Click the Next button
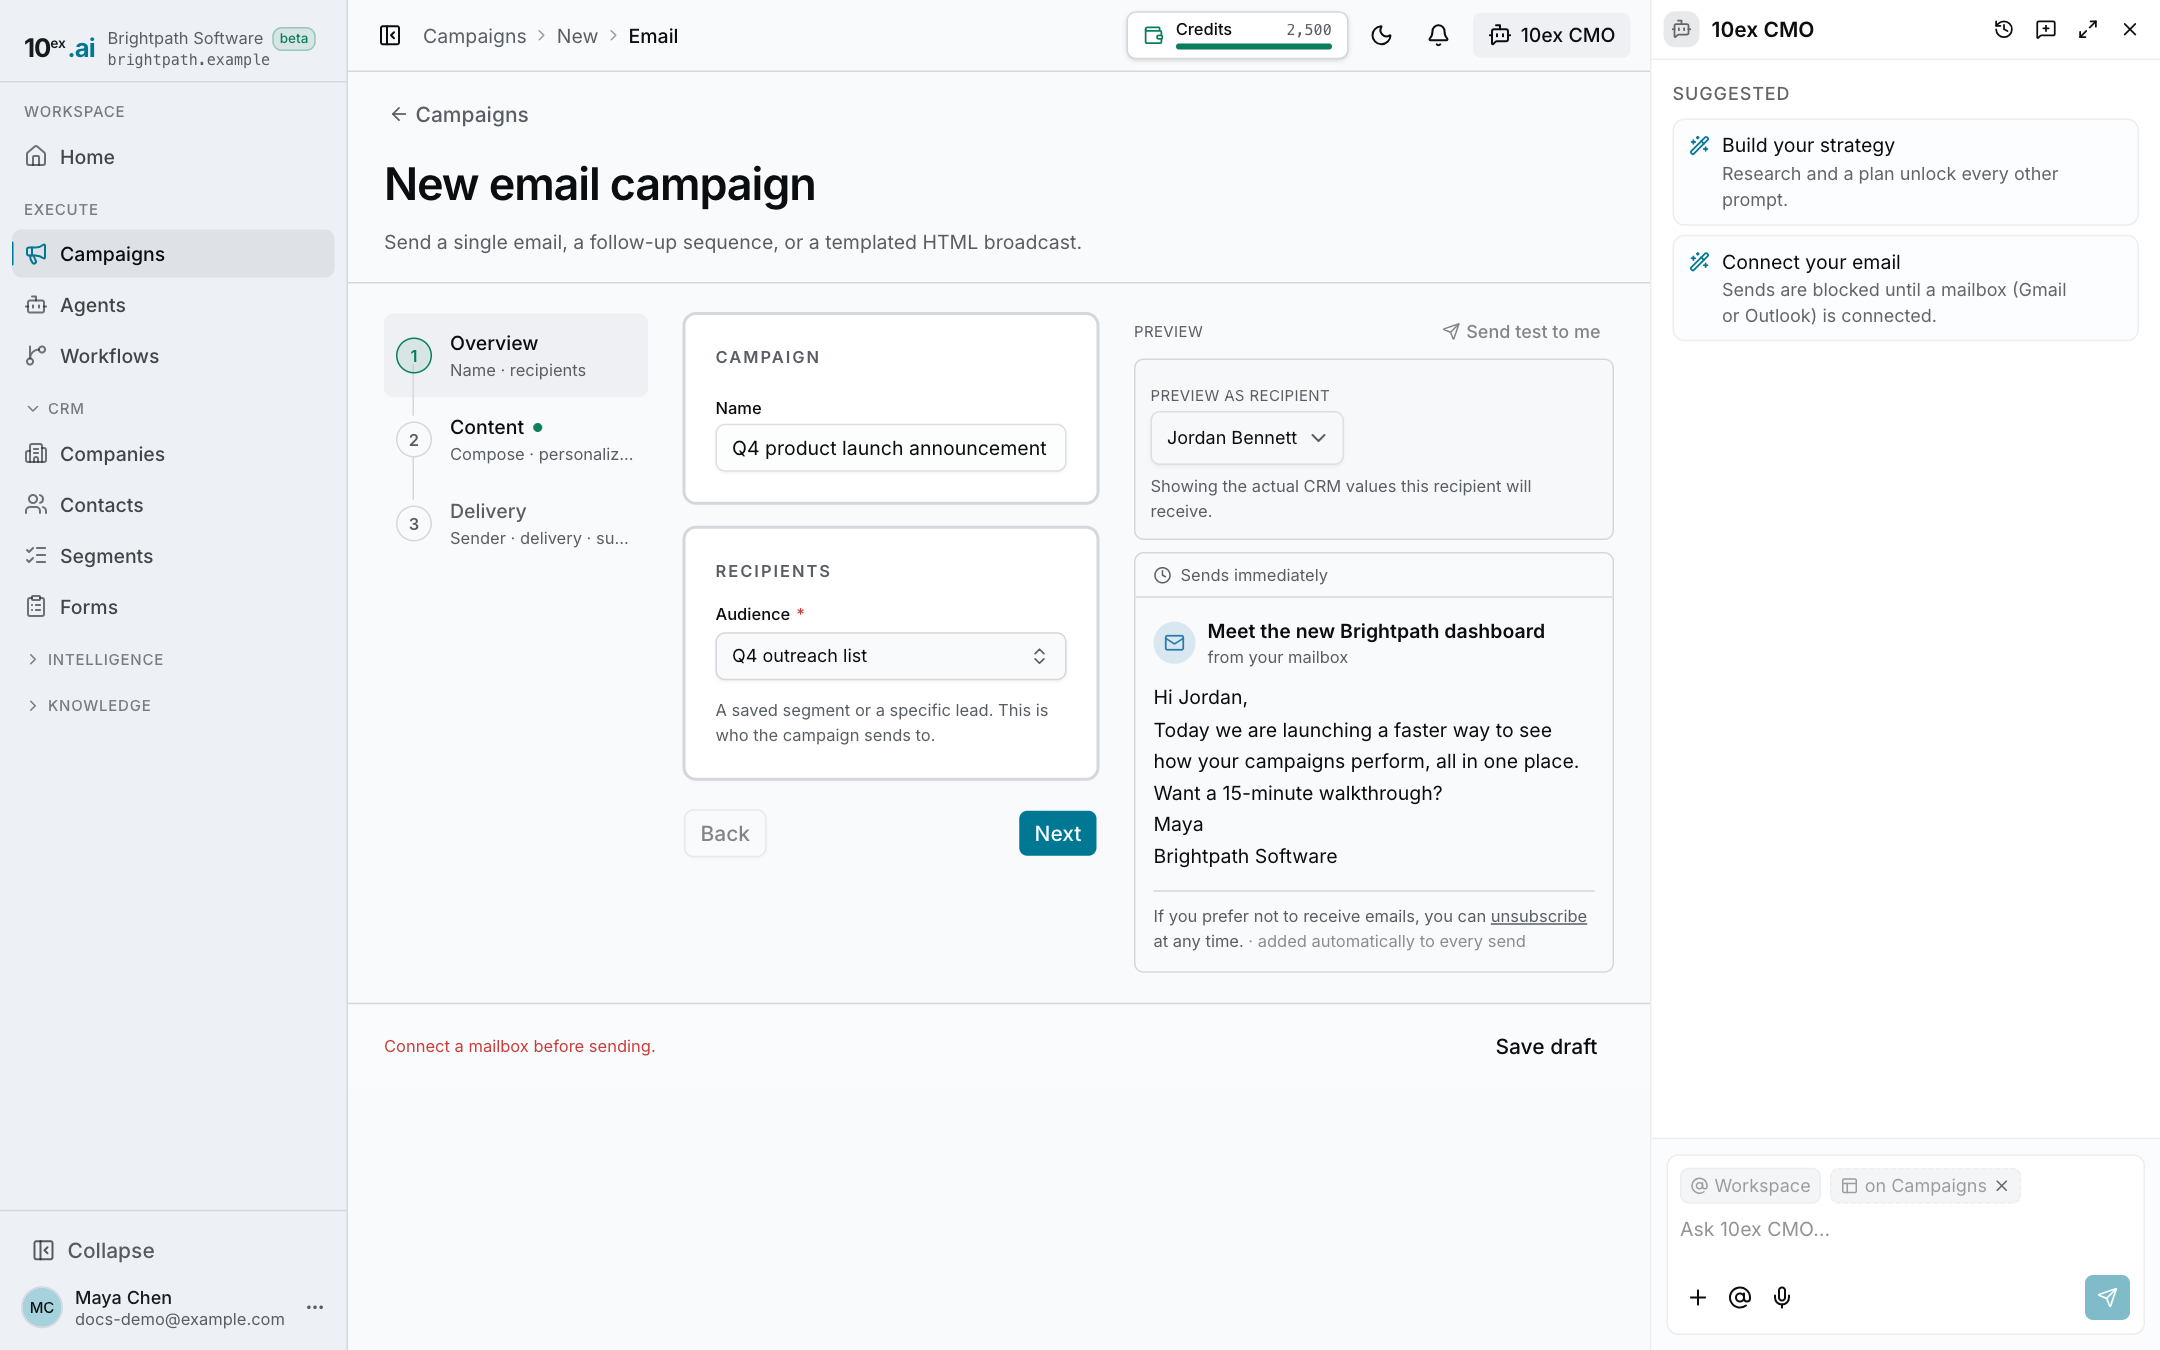 (1057, 834)
